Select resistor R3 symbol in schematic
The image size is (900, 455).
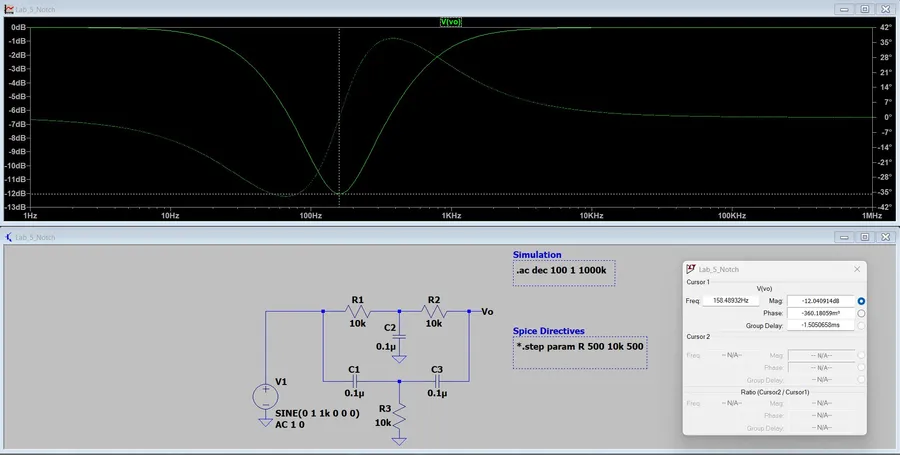coord(399,418)
